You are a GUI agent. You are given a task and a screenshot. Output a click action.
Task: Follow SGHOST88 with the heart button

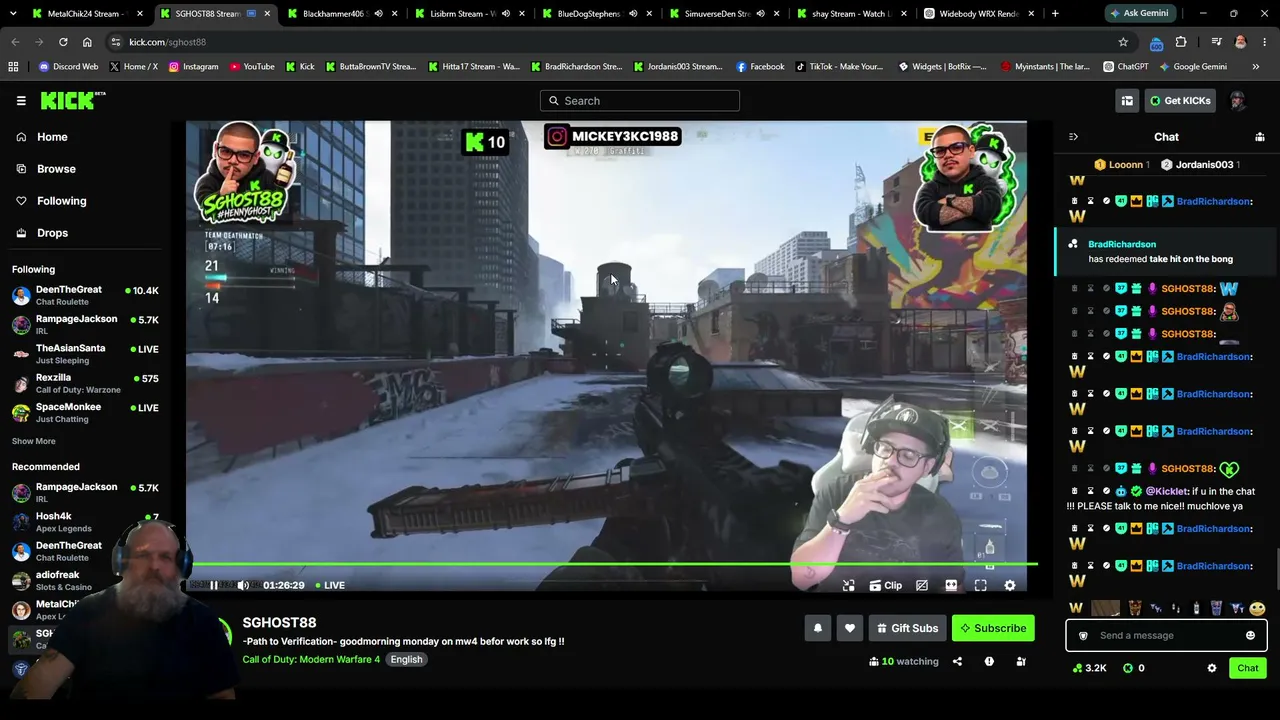850,628
